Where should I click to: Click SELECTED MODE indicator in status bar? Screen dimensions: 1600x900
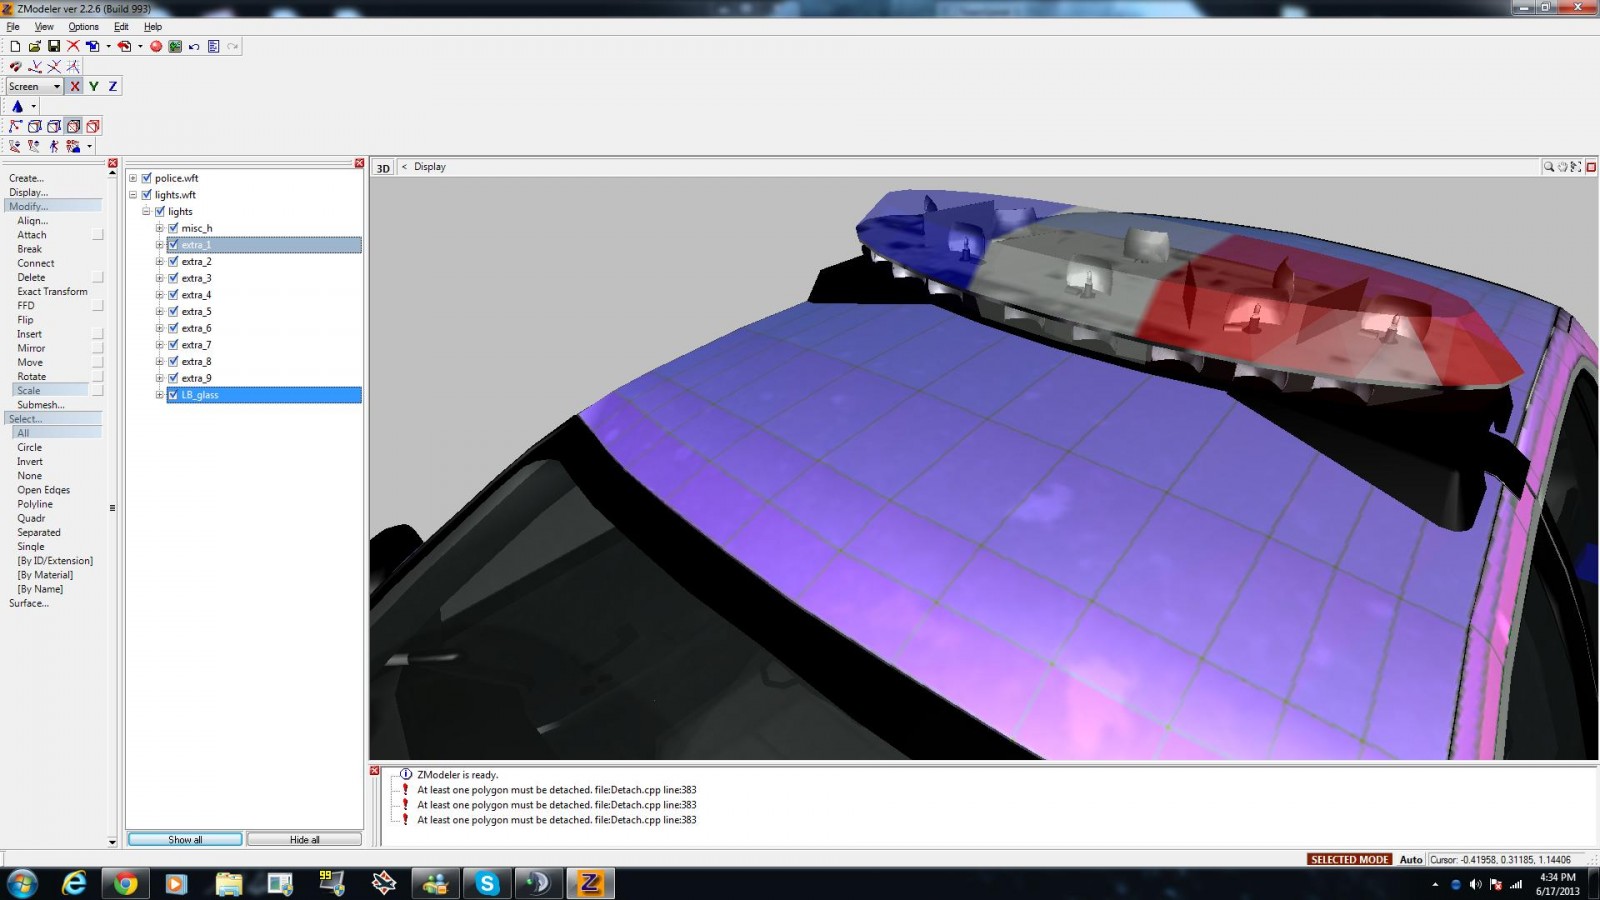click(1349, 859)
